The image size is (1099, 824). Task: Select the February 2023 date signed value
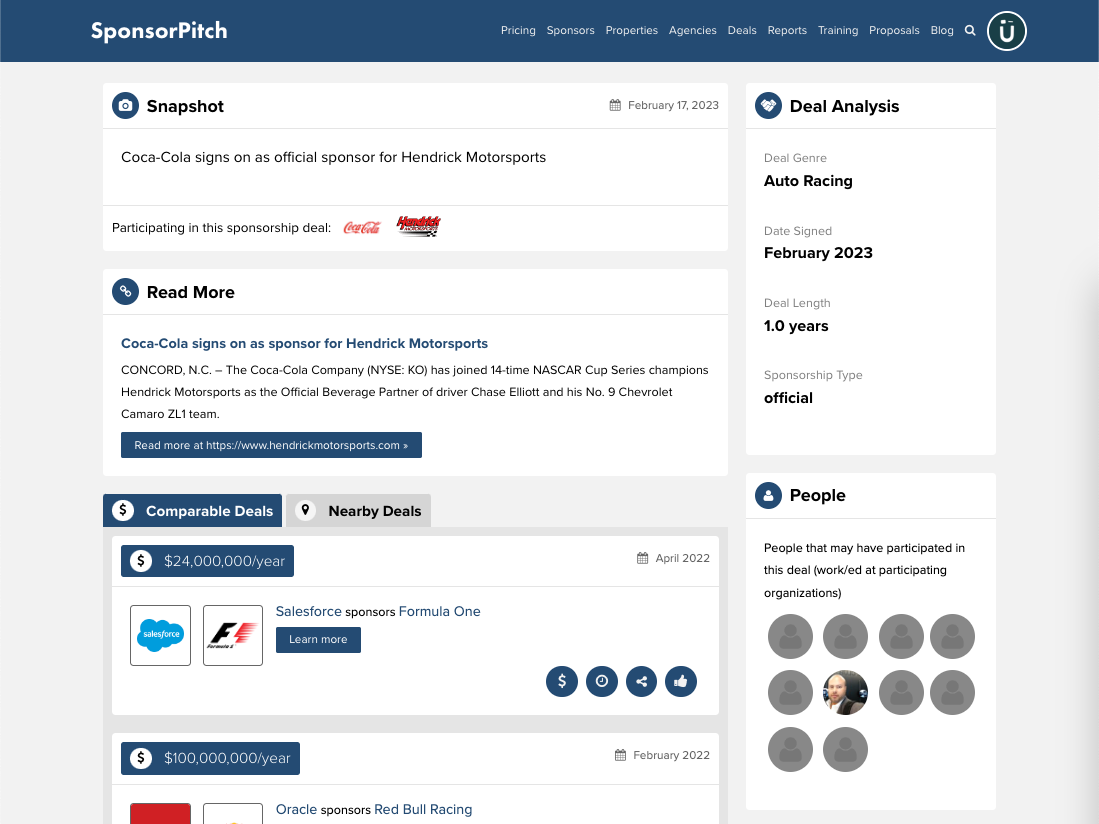[x=818, y=253]
